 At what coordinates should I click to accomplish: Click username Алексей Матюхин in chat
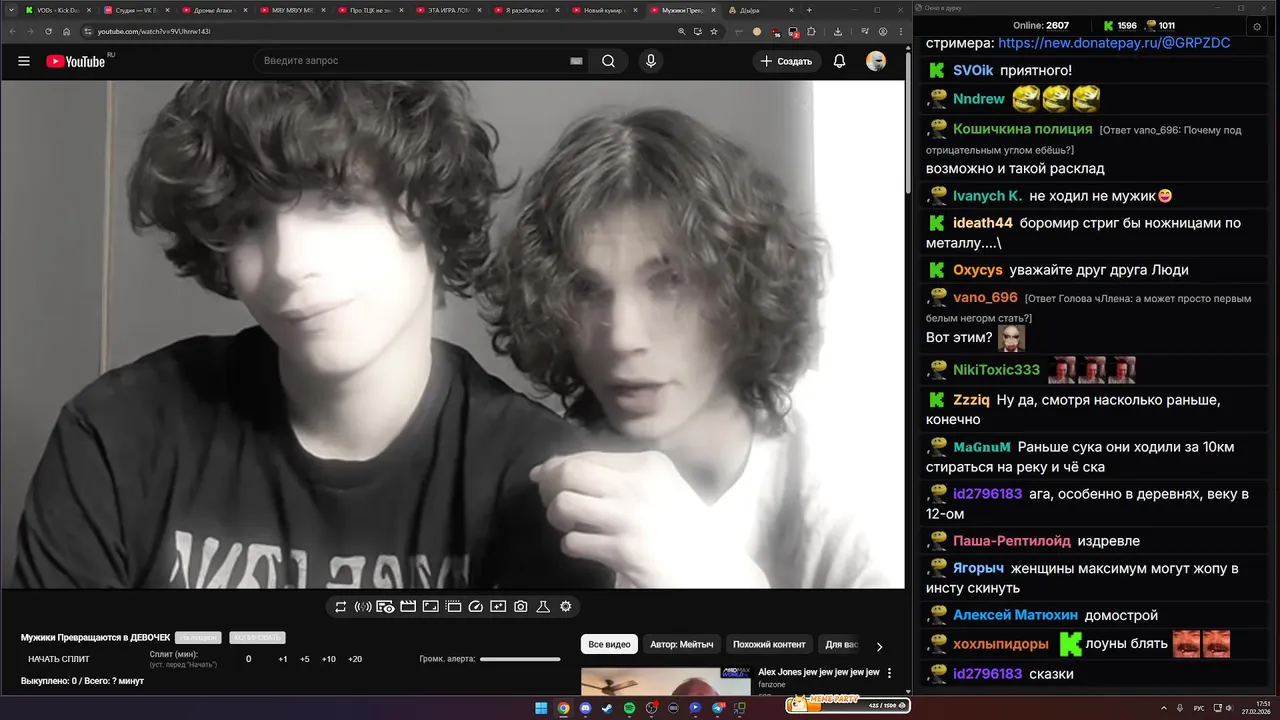coord(1015,615)
